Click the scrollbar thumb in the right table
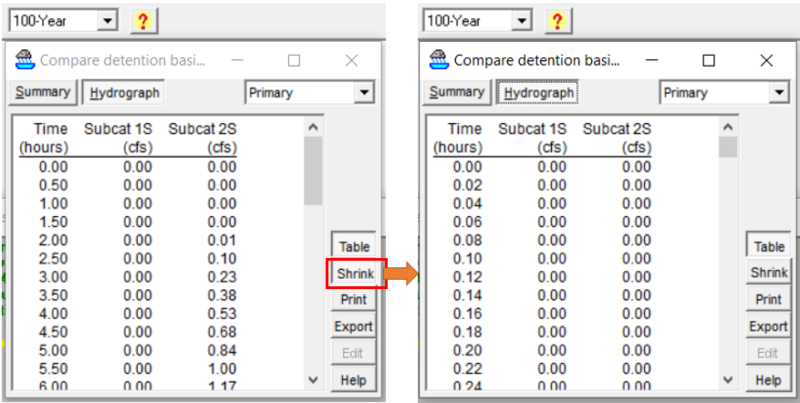Screen dimensions: 800x403 tap(728, 148)
